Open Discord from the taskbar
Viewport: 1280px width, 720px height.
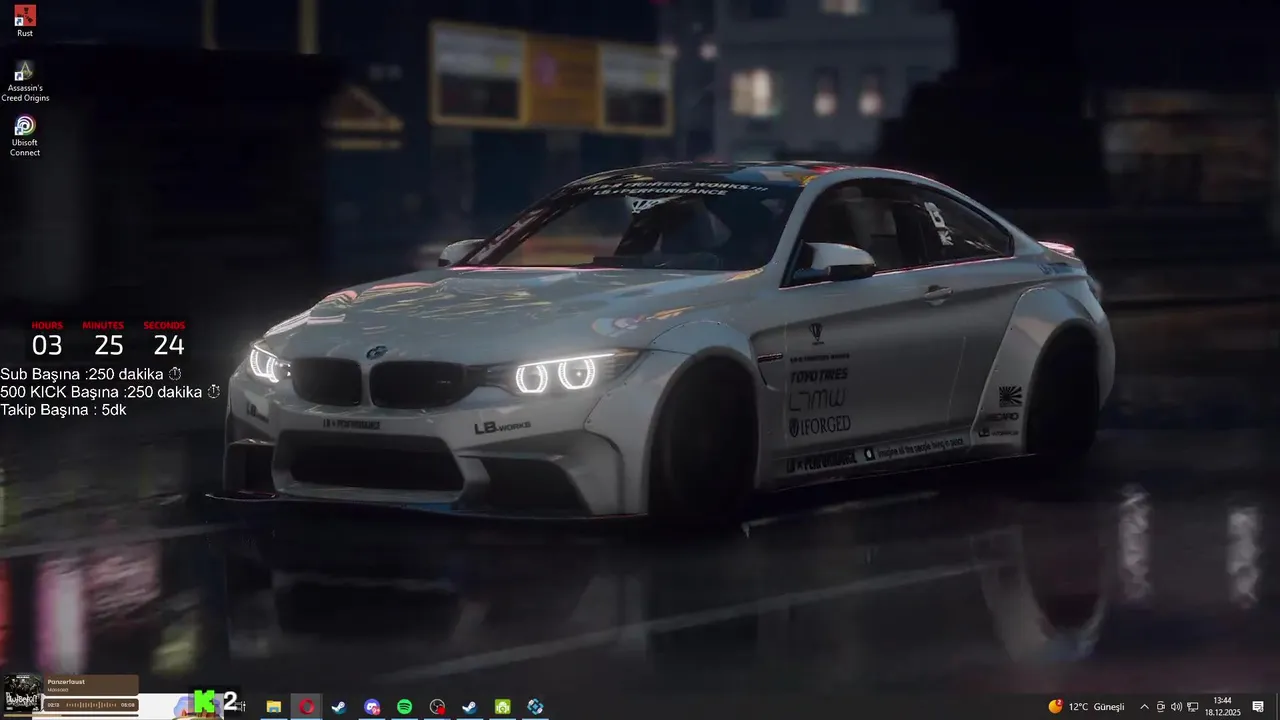tap(372, 706)
